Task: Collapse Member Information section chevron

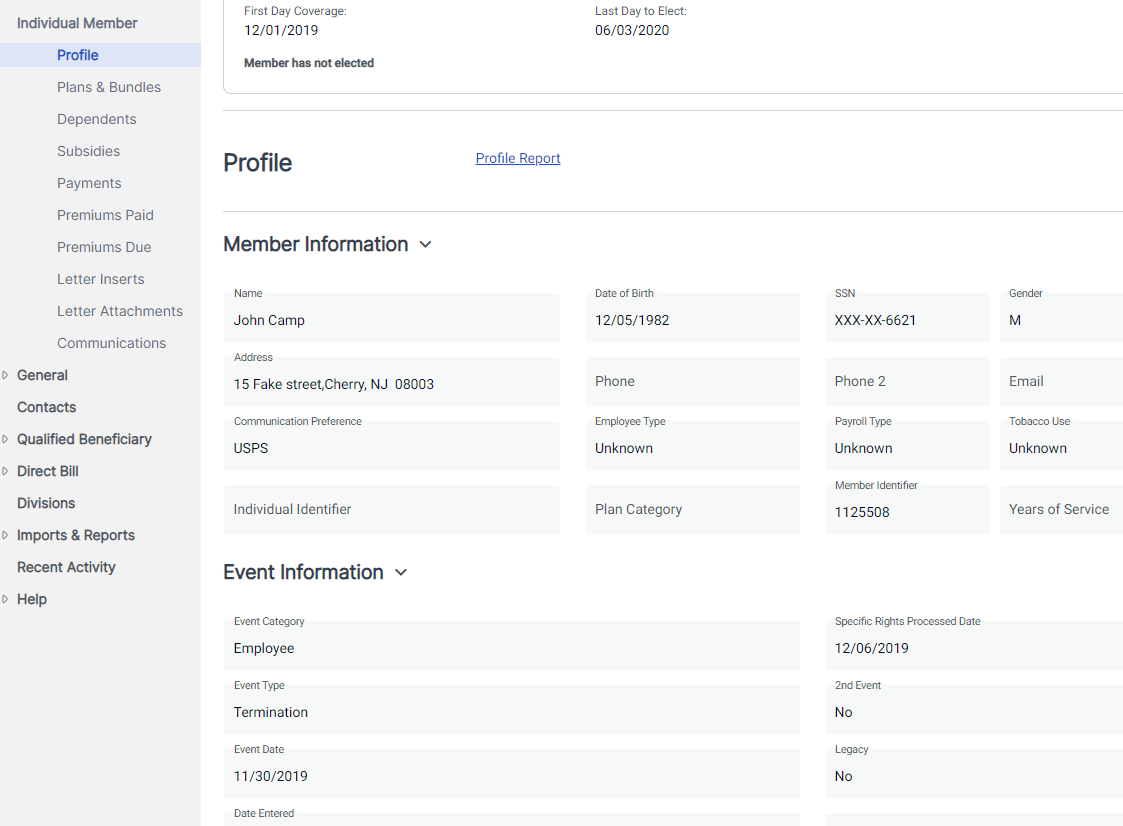Action: (425, 244)
